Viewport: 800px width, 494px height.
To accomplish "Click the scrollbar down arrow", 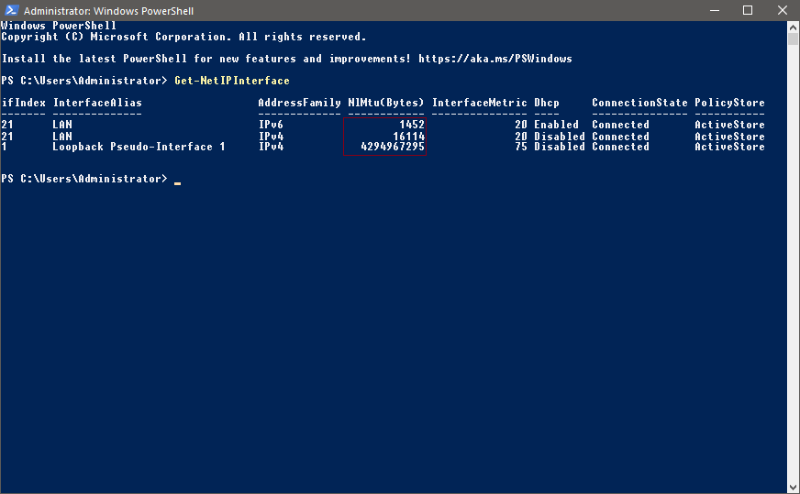I will pos(791,486).
